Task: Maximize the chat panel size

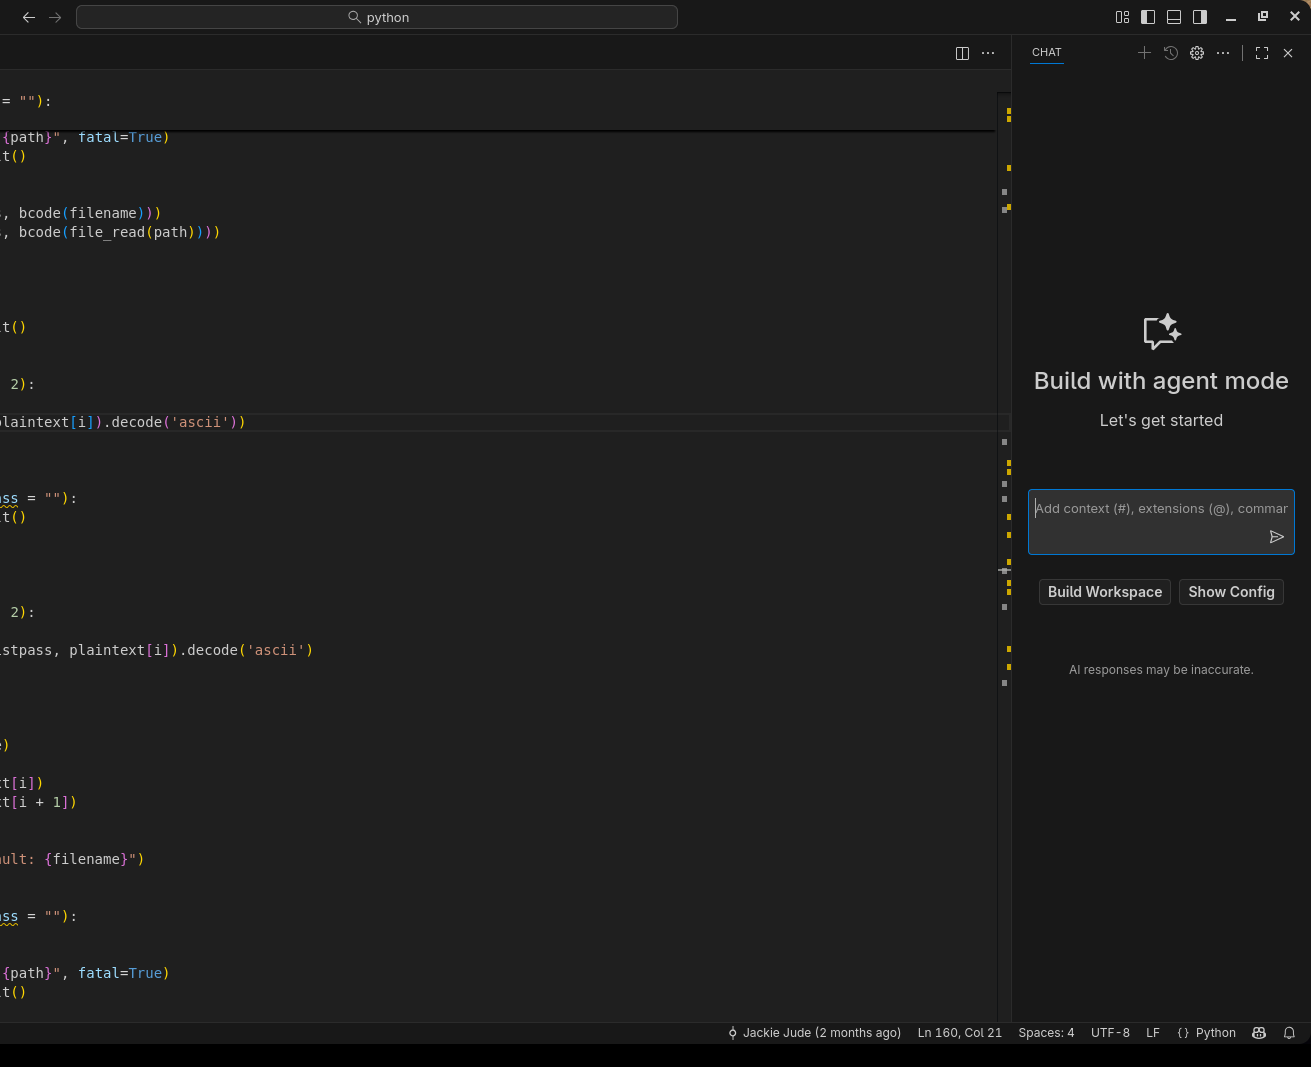Action: click(x=1262, y=53)
